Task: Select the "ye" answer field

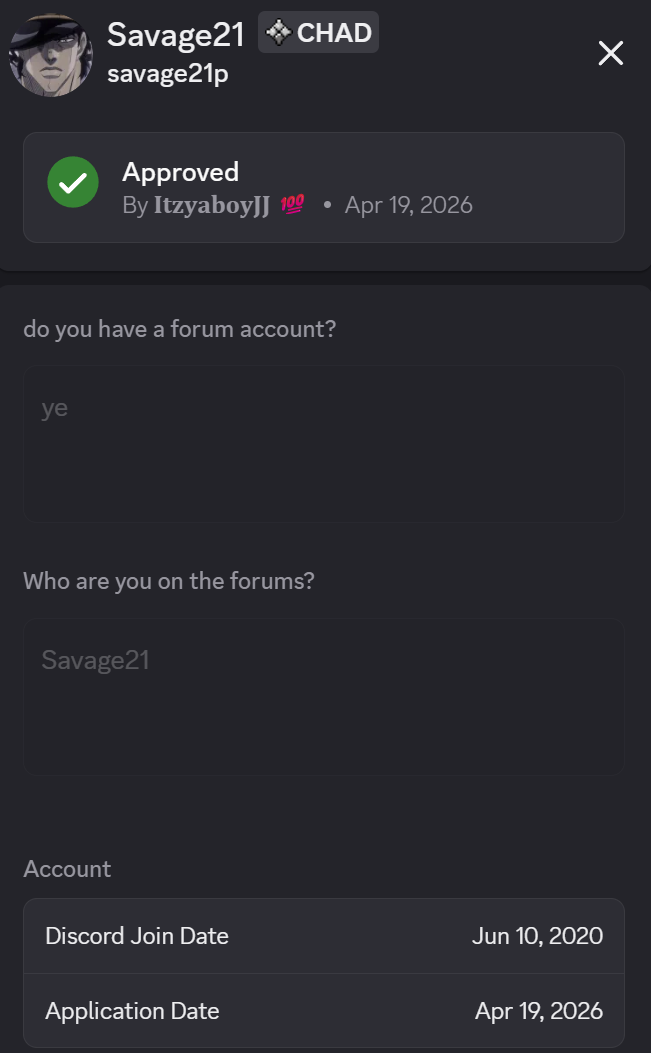Action: coord(323,443)
